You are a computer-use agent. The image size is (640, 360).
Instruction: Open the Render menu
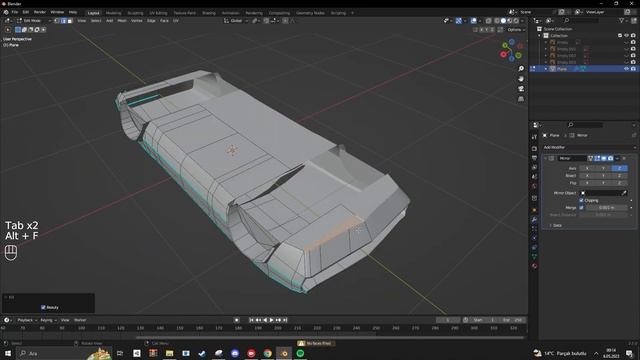[40, 12]
